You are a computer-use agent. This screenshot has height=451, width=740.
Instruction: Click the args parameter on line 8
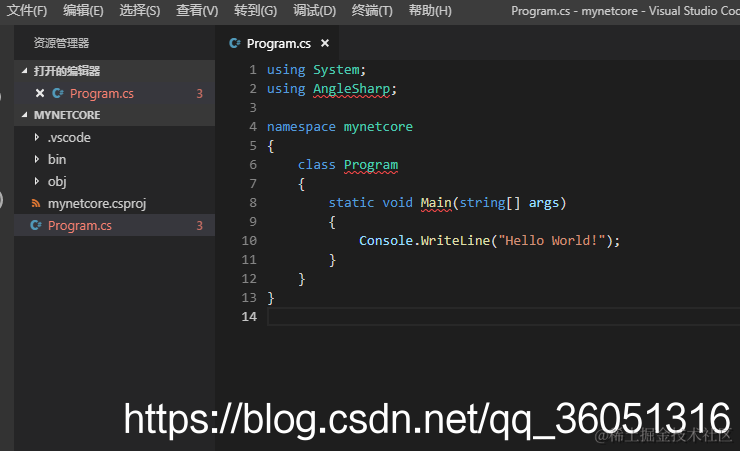(x=544, y=203)
